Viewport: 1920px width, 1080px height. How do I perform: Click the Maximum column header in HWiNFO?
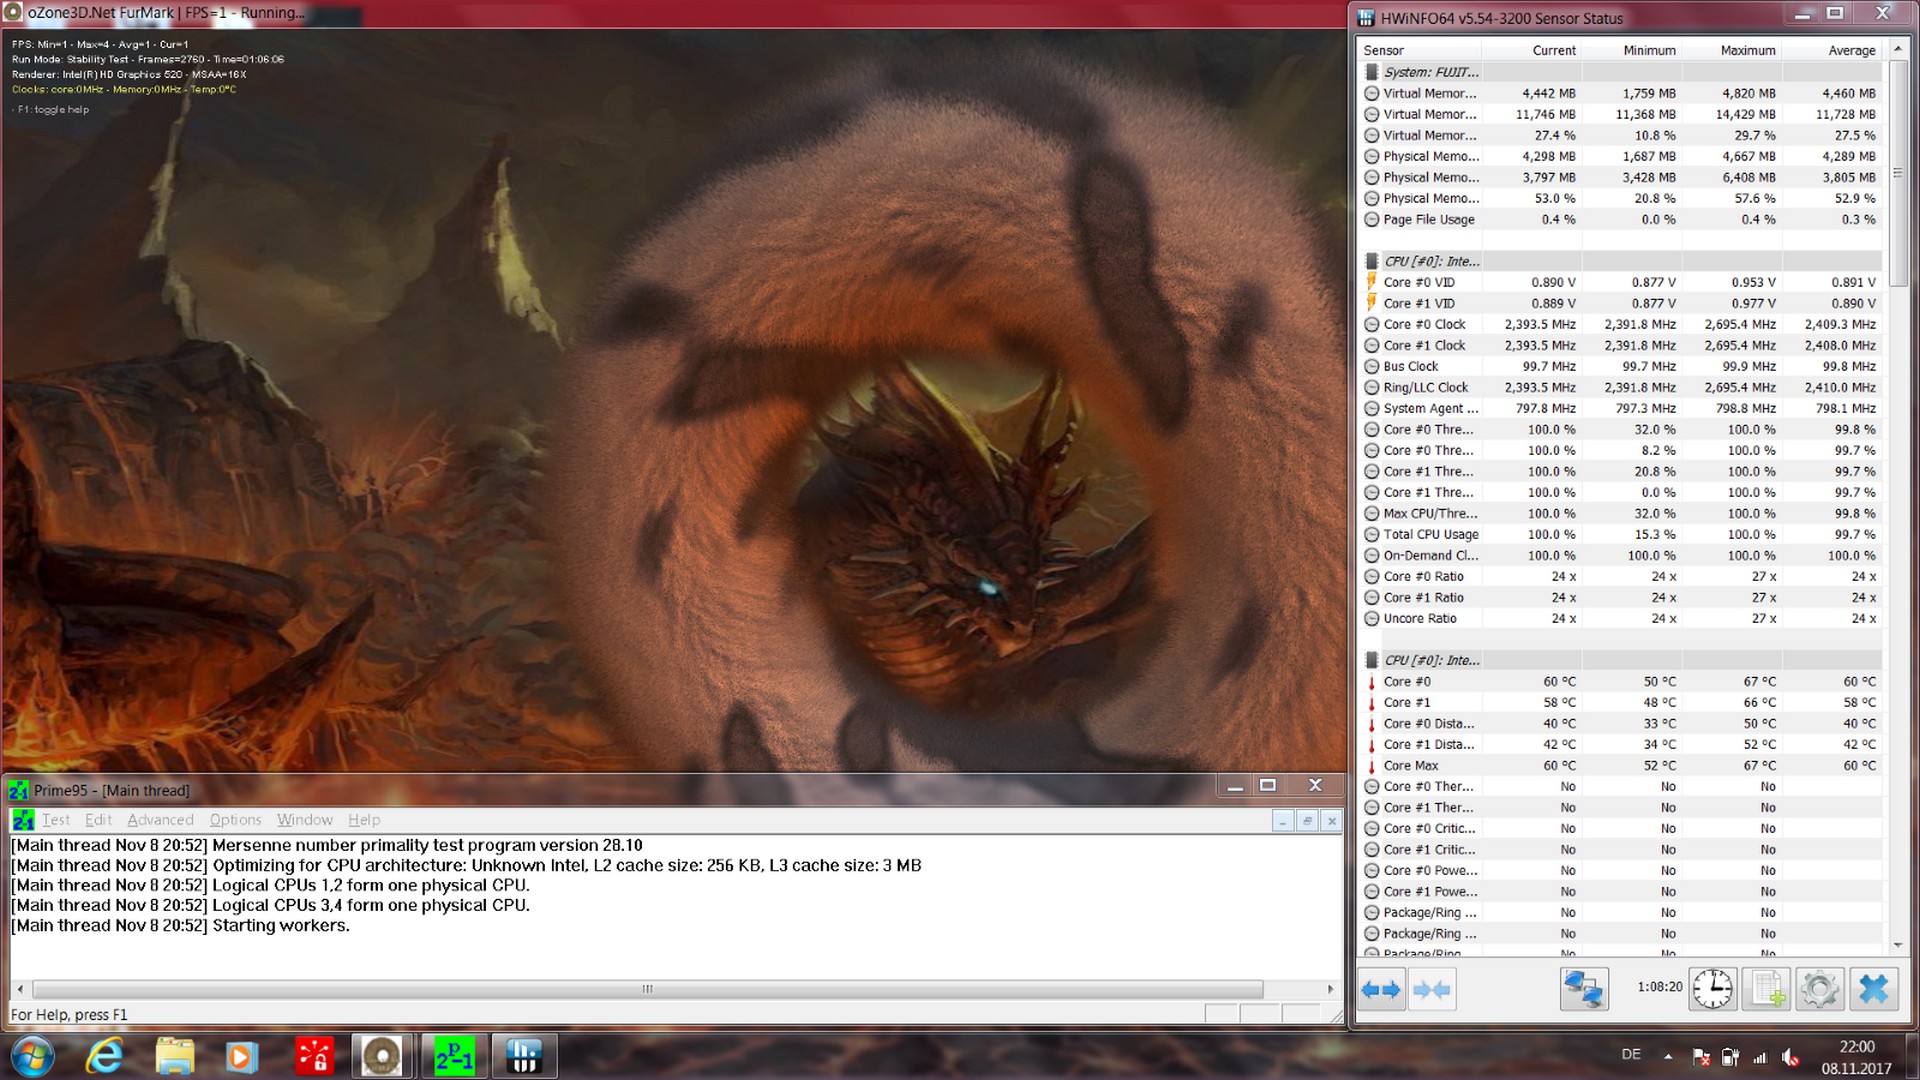[1732, 50]
